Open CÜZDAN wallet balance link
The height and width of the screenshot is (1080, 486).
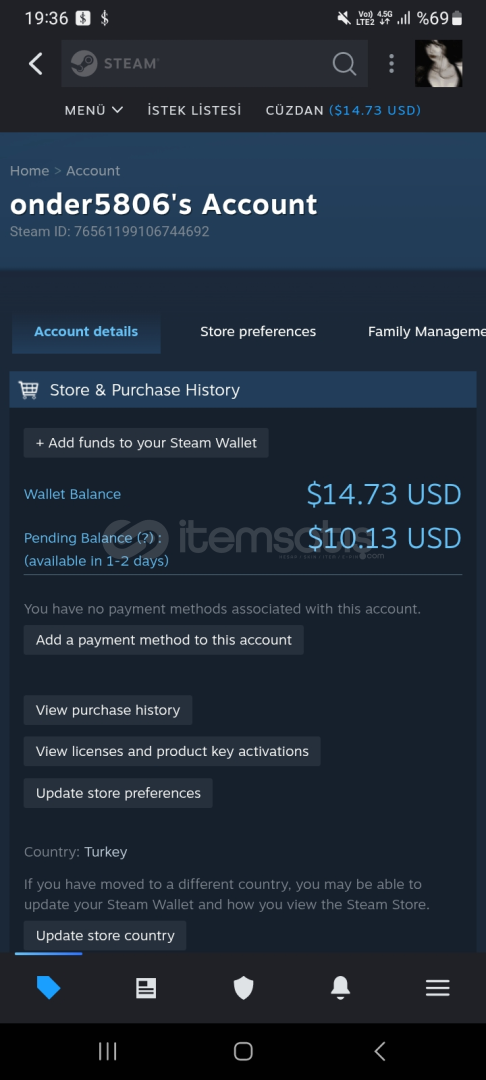[x=344, y=110]
